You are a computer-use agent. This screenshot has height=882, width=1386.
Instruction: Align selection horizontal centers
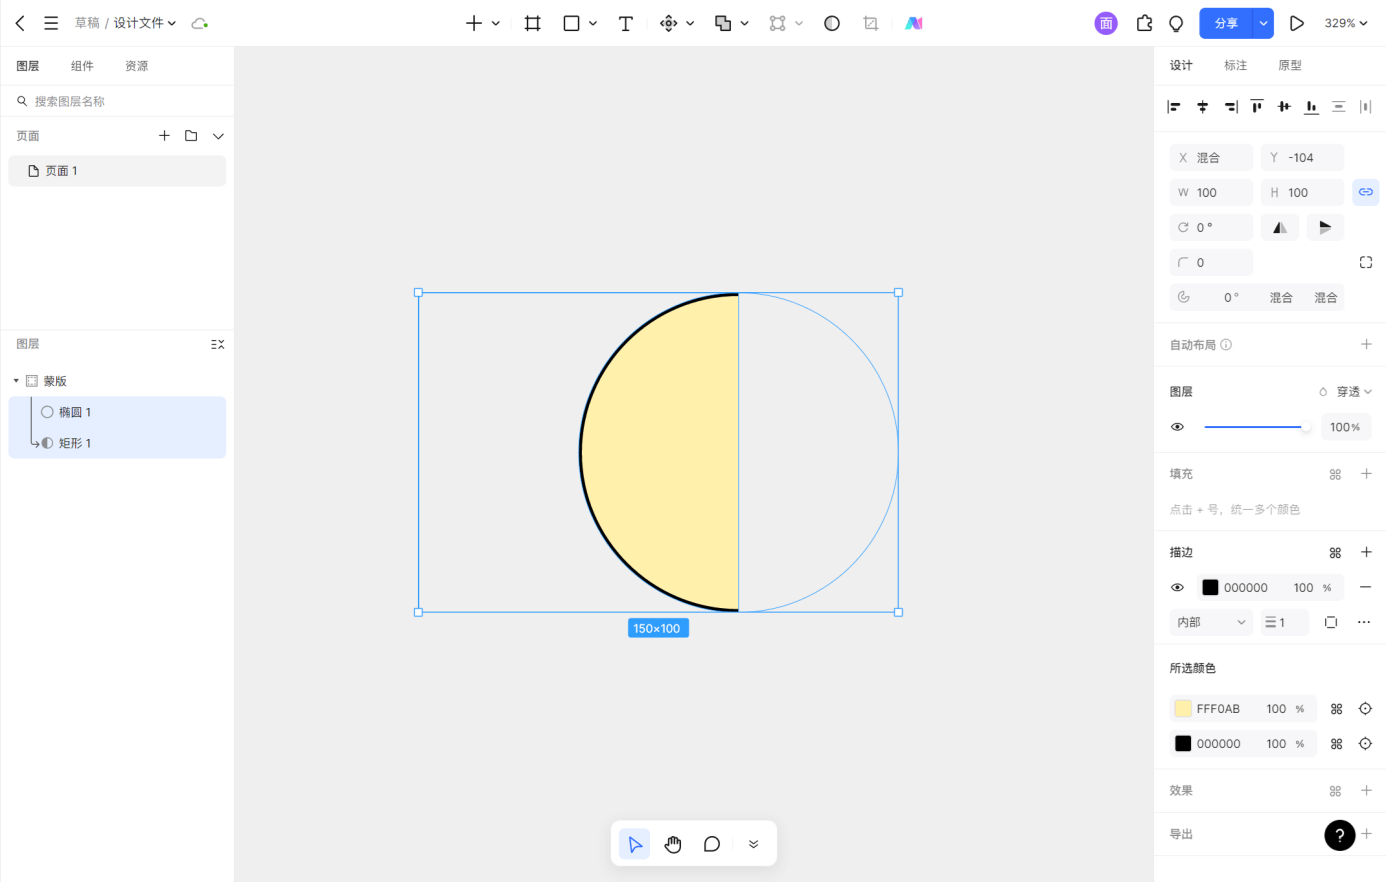pos(1203,106)
